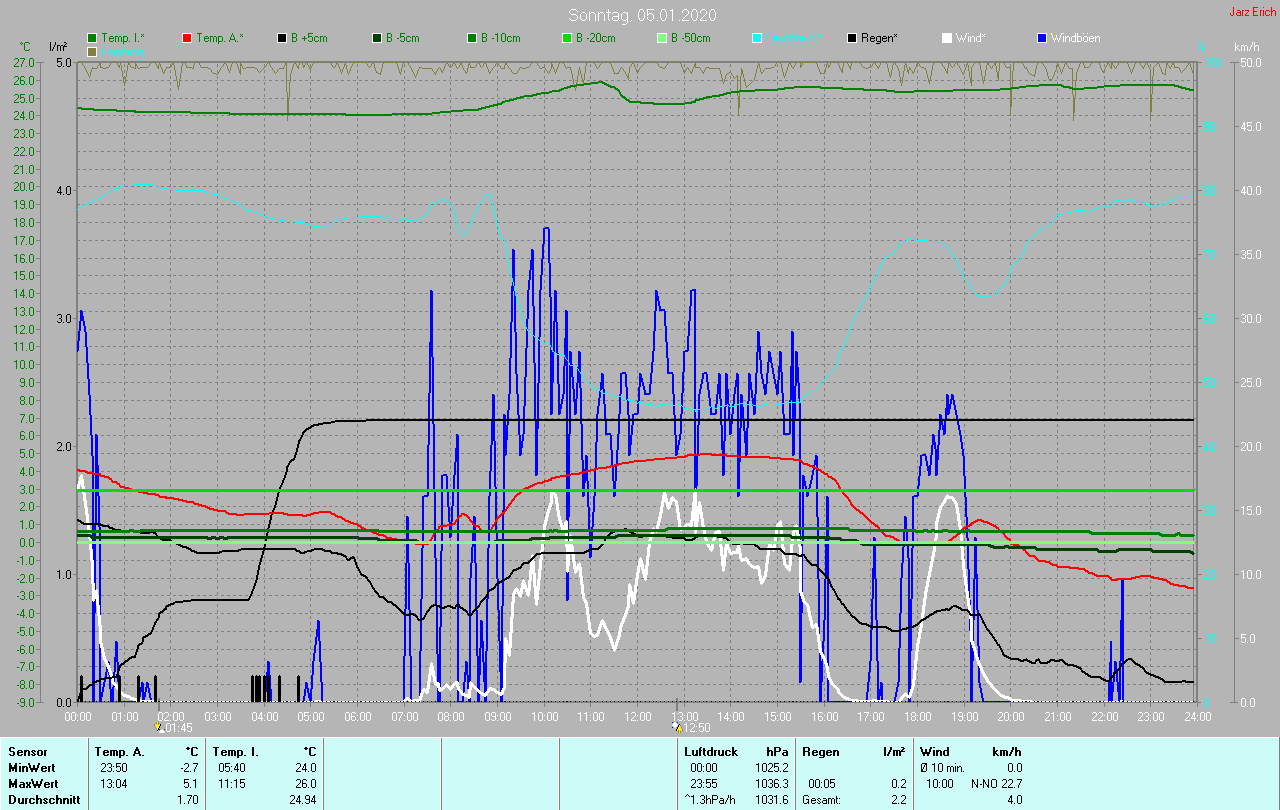Click the 12:50 marker below the time axis
This screenshot has height=810, width=1280.
(692, 728)
